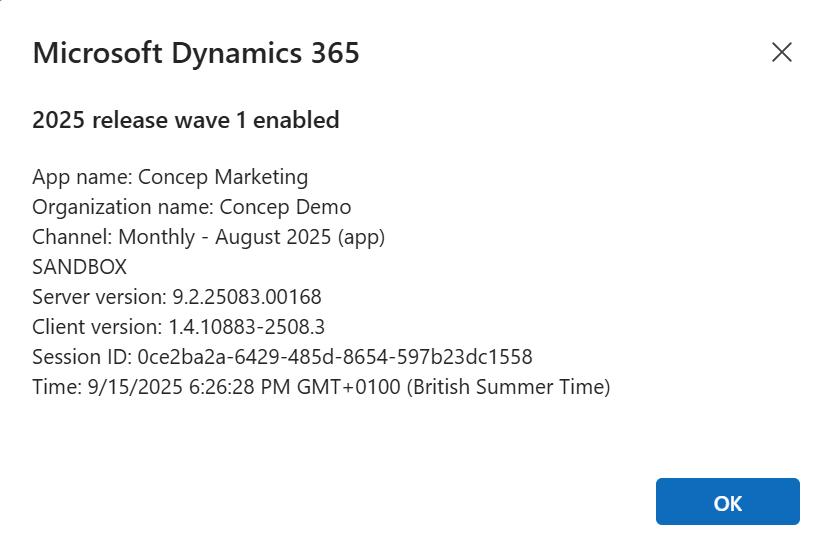Click the Microsoft Dynamics 365 dialog title
826x553 pixels.
point(196,53)
